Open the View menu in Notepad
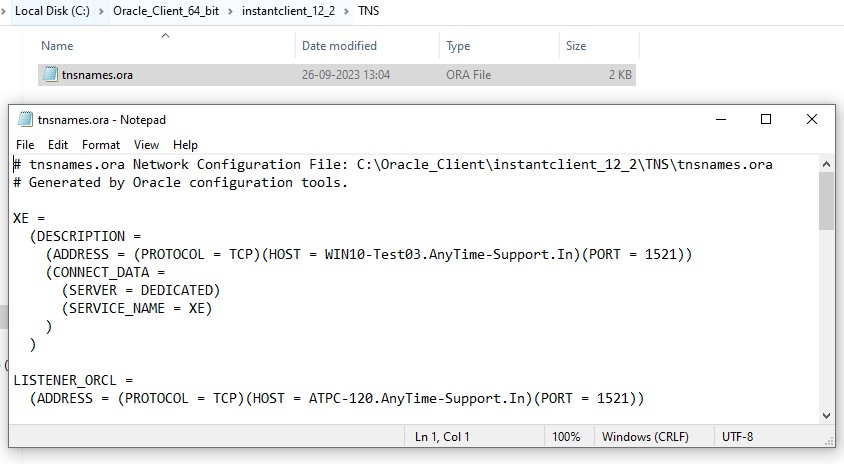Viewport: 844px width, 464px height. coord(146,145)
